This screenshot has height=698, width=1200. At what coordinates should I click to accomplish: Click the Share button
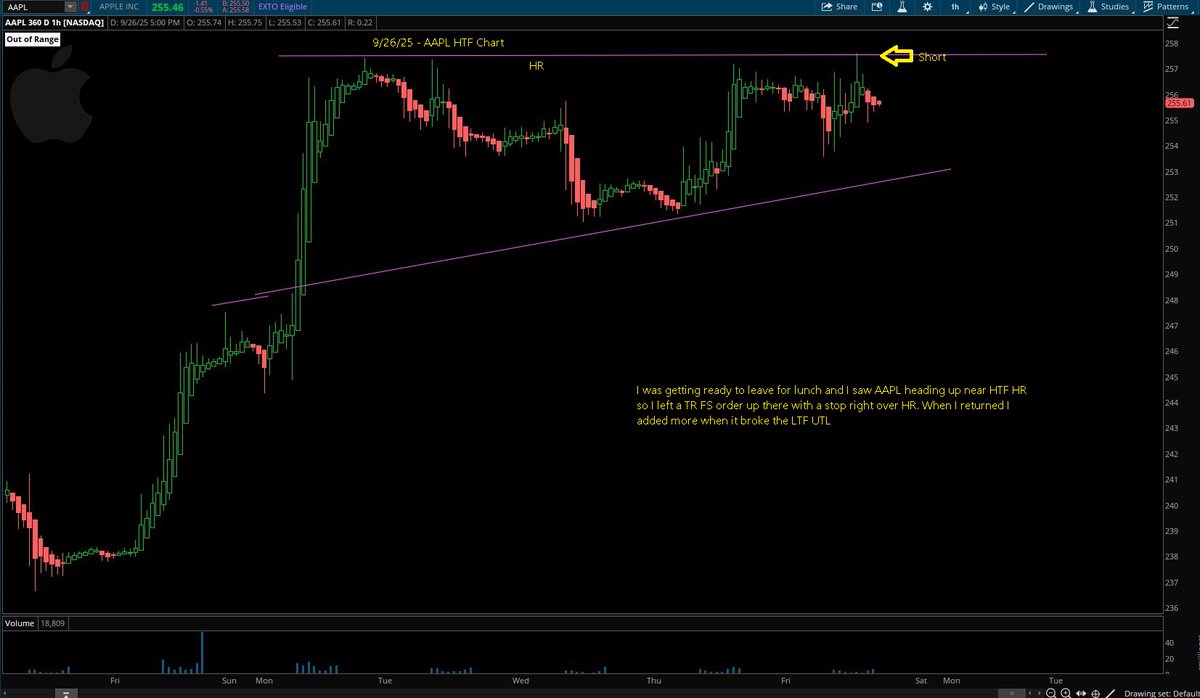pyautogui.click(x=839, y=7)
